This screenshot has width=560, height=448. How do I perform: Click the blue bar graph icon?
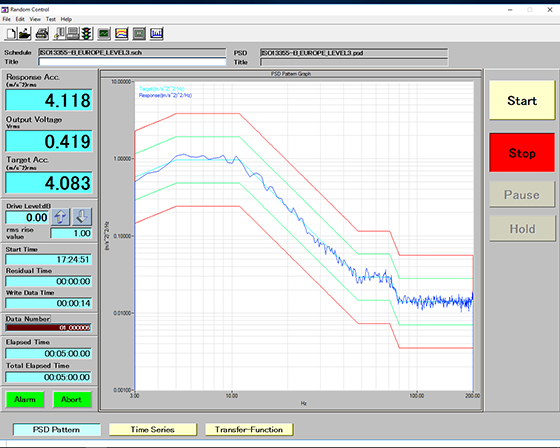coord(156,34)
